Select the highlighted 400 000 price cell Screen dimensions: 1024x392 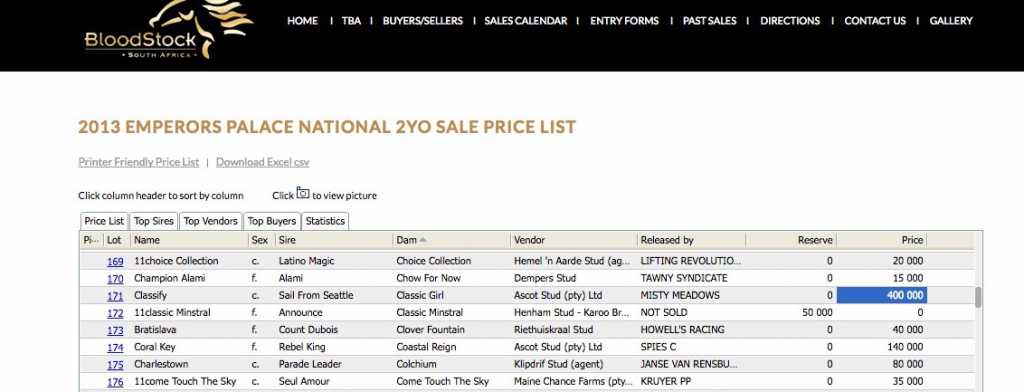pyautogui.click(x=882, y=295)
